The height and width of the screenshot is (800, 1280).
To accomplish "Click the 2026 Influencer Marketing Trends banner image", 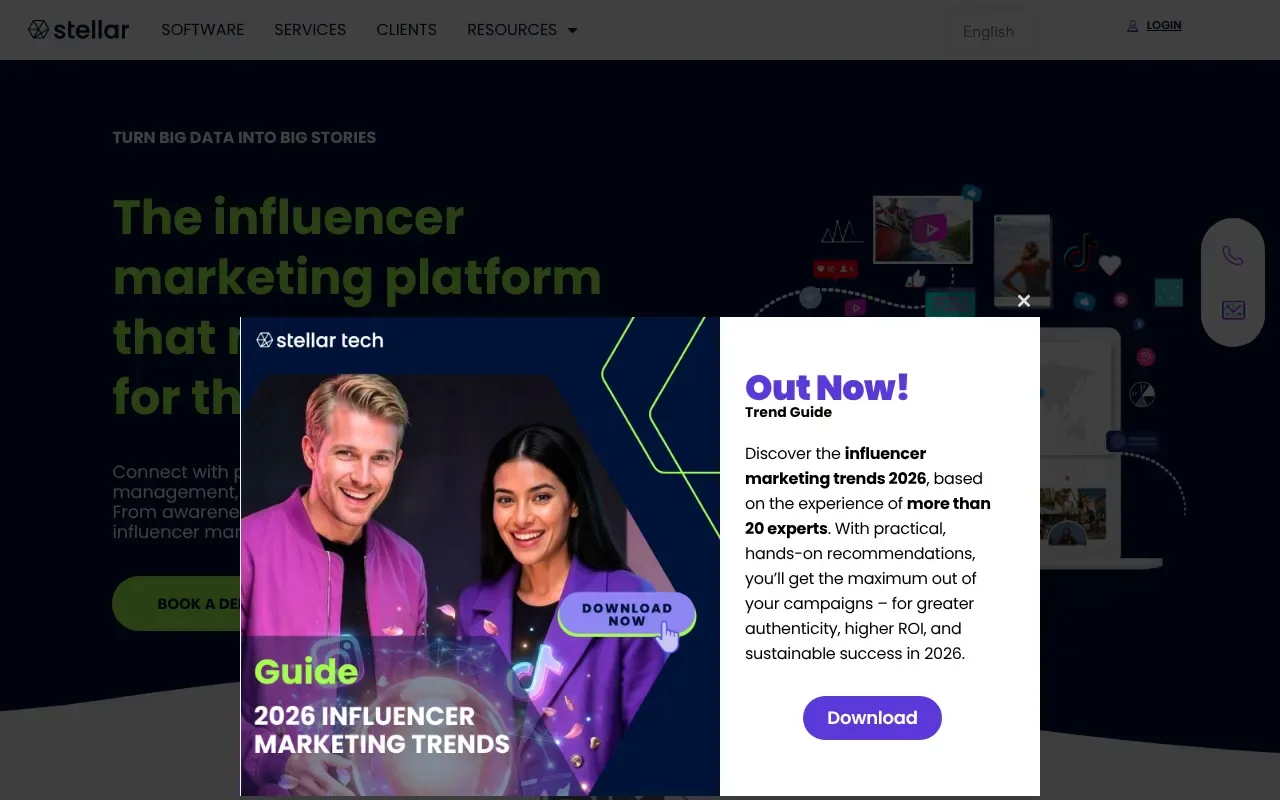I will (x=480, y=556).
